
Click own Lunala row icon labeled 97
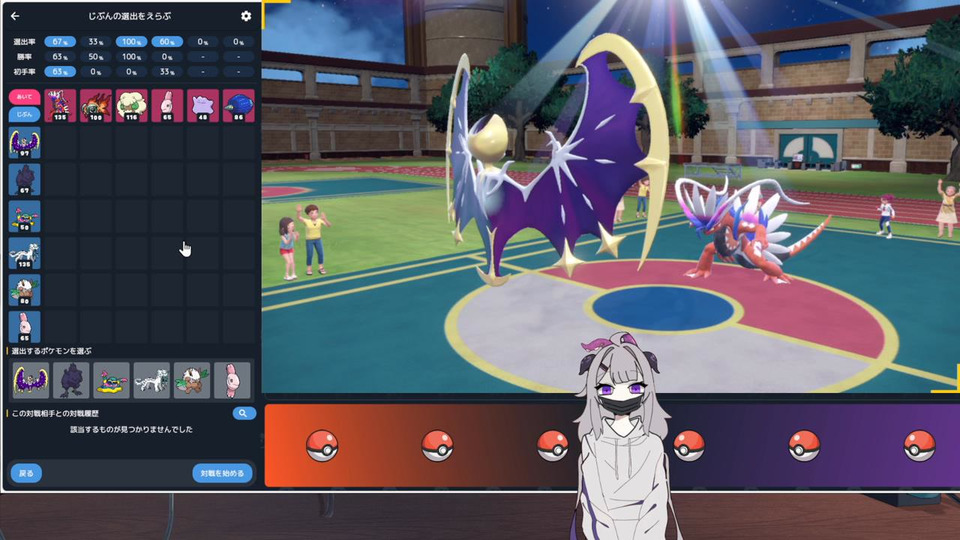click(x=24, y=143)
